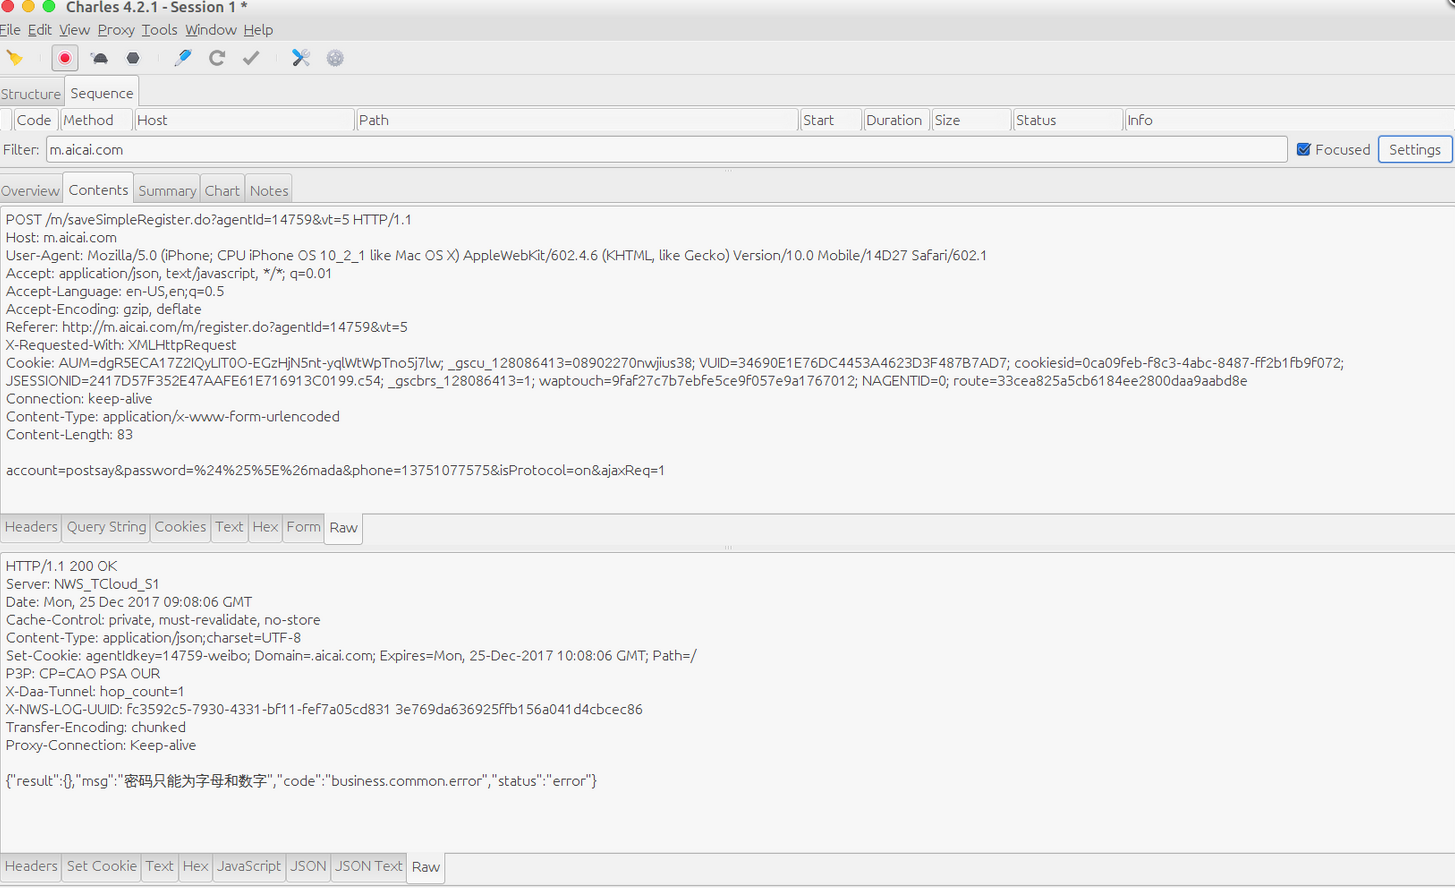Click the Referer header line
Screen dimensions: 1455x888
click(x=206, y=327)
